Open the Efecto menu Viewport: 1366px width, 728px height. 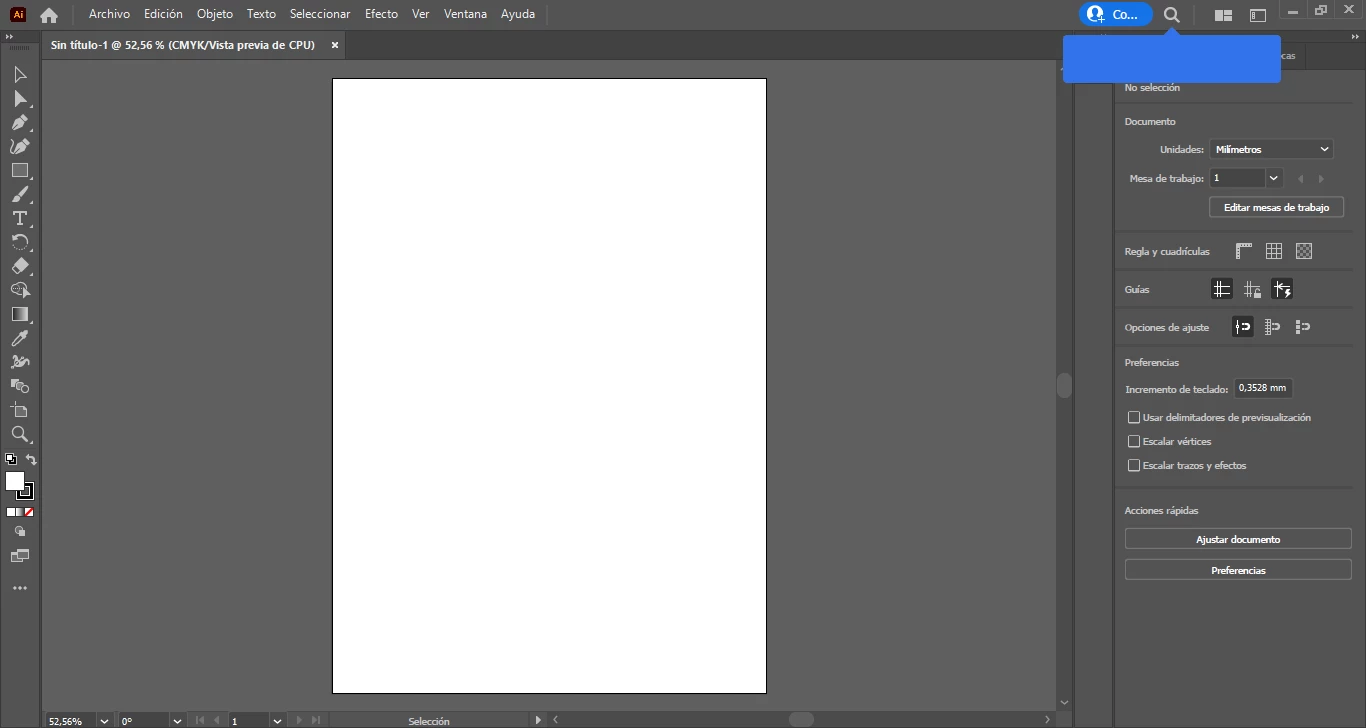click(381, 14)
